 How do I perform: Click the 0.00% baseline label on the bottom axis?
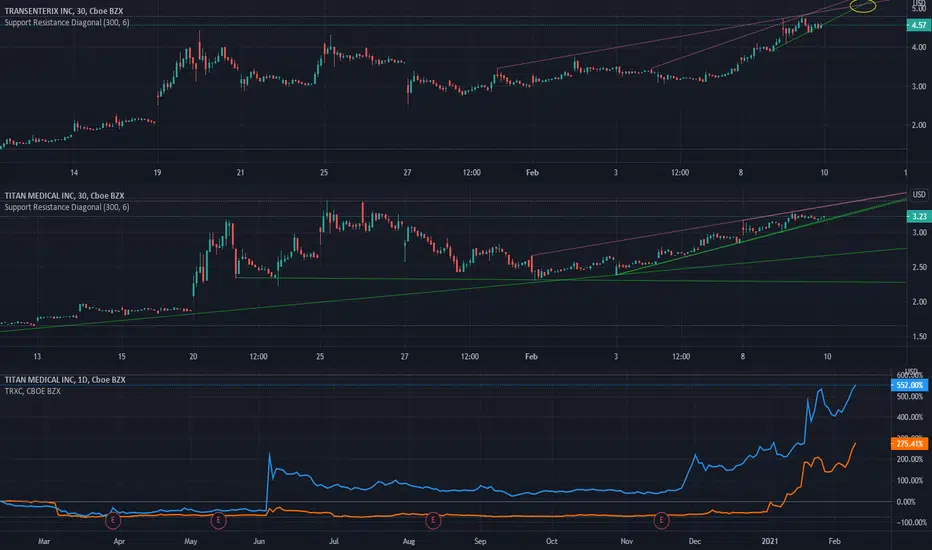coord(906,502)
